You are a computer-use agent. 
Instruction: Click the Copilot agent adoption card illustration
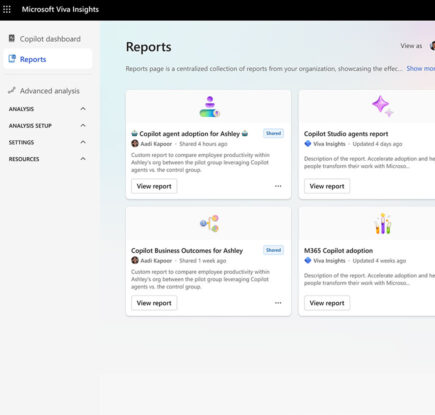pyautogui.click(x=209, y=107)
